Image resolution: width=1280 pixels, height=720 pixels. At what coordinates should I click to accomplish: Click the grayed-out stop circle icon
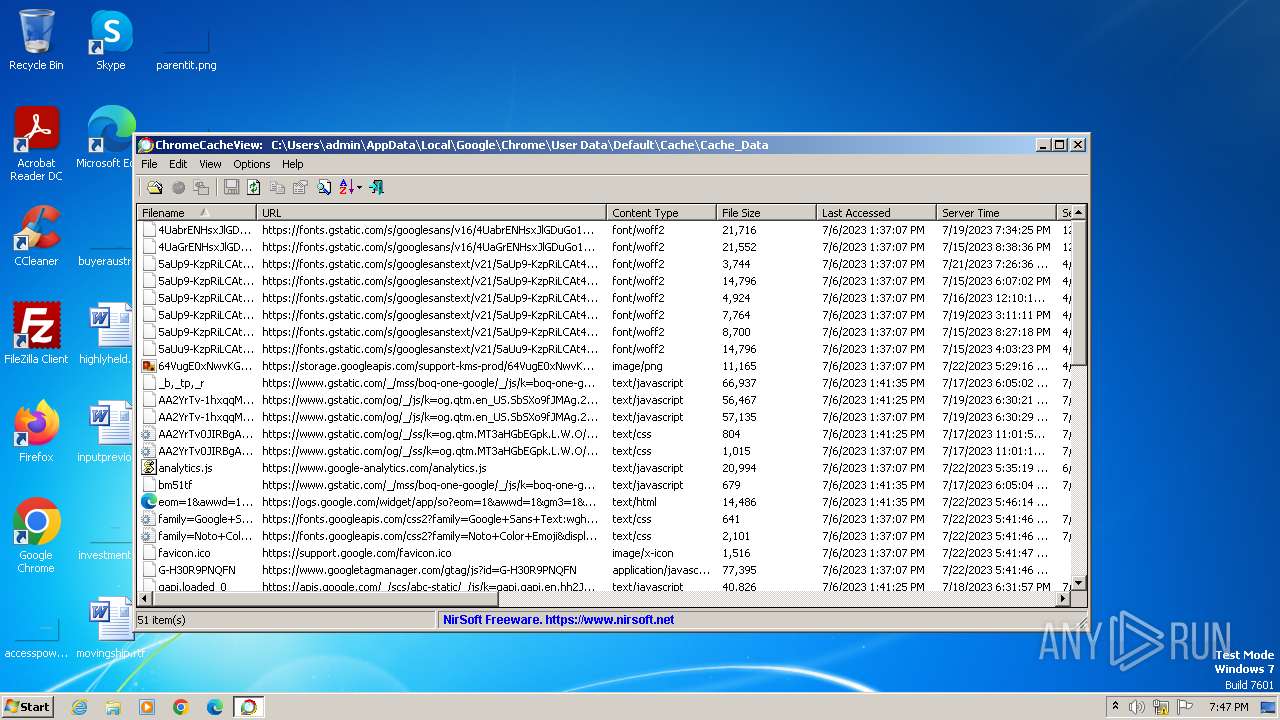click(178, 187)
